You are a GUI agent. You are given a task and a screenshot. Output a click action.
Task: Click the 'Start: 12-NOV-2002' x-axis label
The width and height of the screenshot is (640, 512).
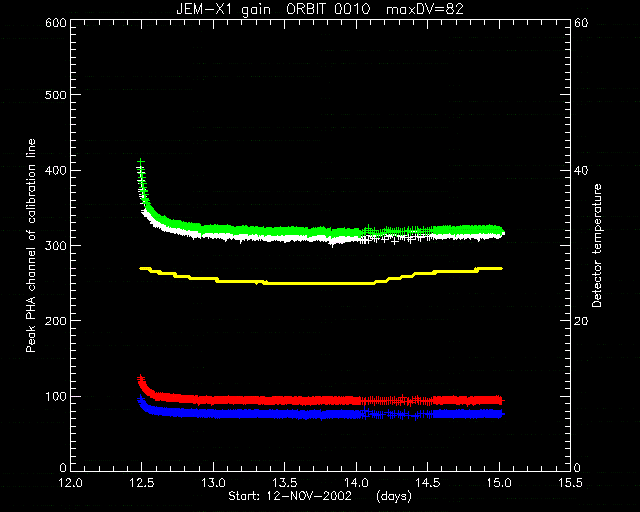point(289,496)
